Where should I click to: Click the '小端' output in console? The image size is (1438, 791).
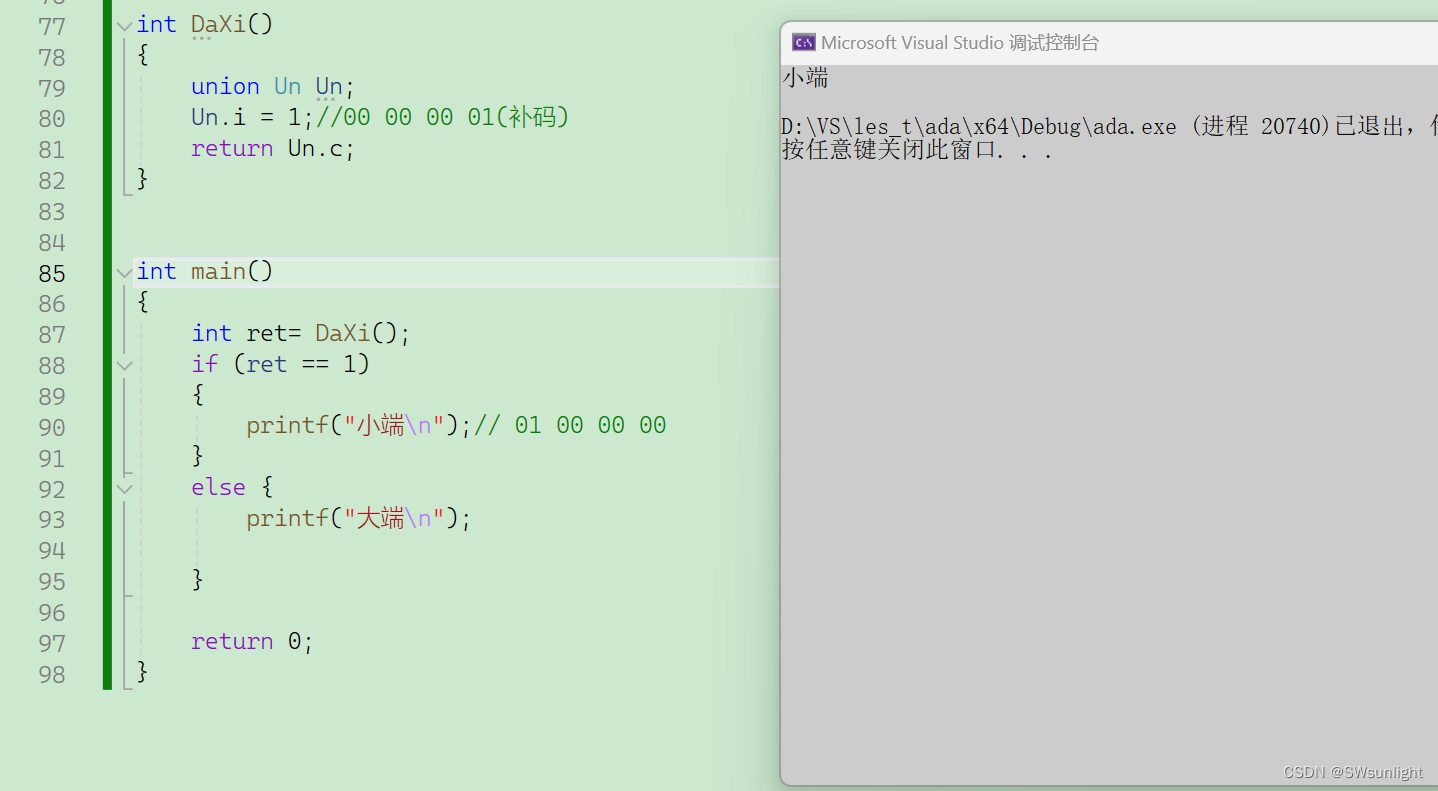click(x=805, y=78)
